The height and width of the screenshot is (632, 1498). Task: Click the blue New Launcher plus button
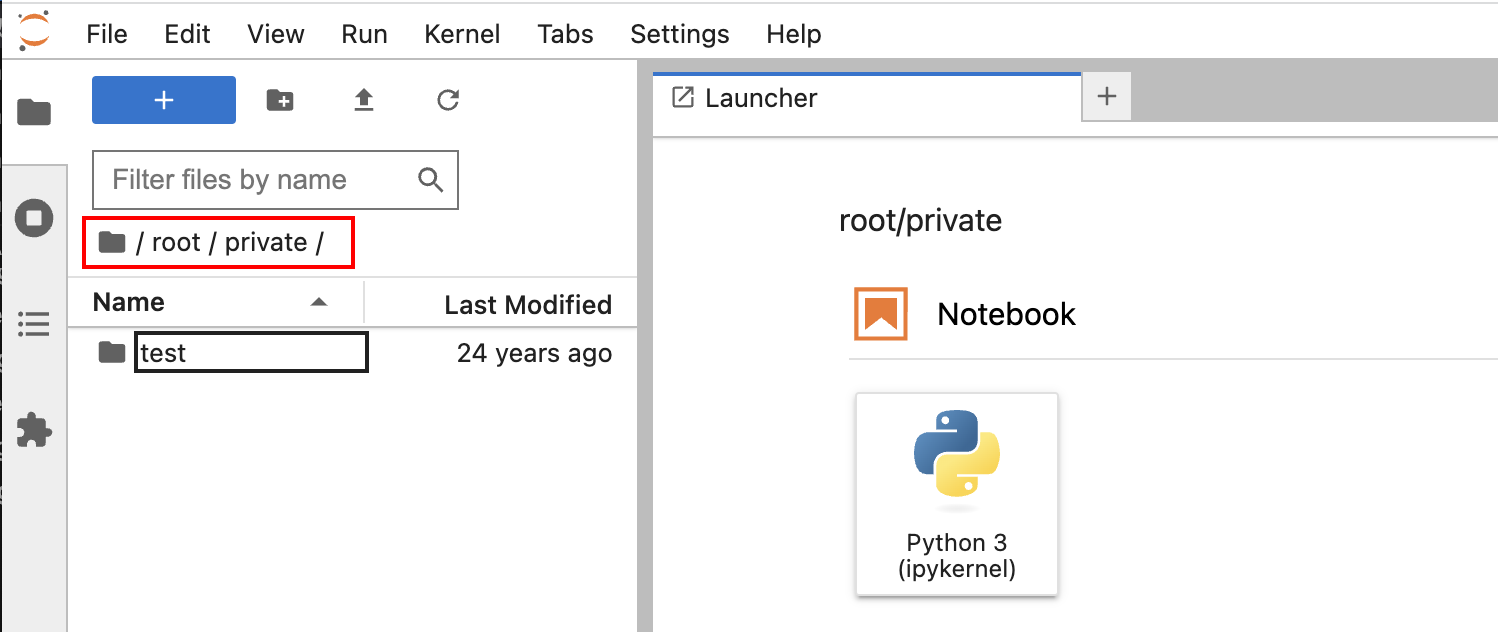click(x=164, y=100)
